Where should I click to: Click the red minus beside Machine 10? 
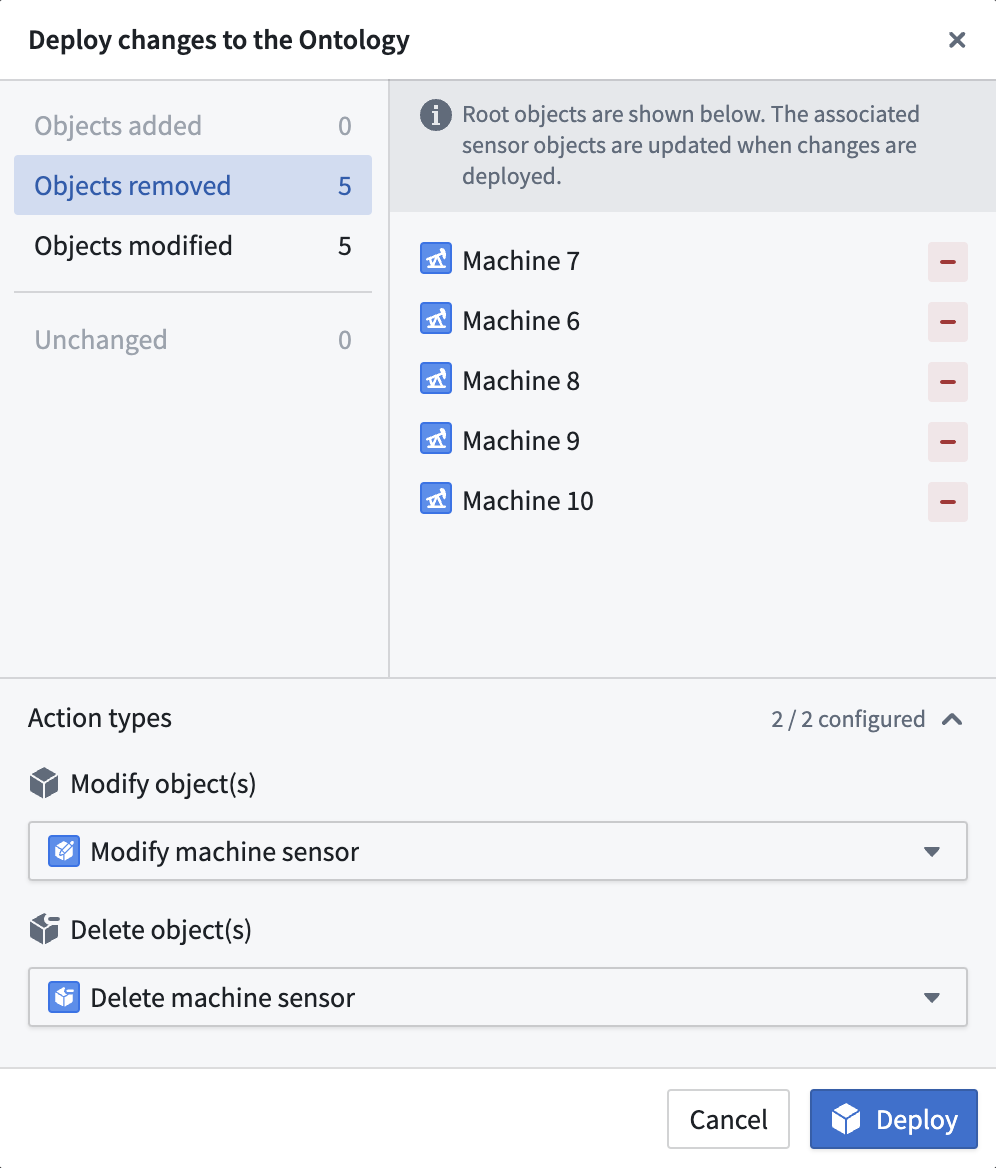(948, 502)
